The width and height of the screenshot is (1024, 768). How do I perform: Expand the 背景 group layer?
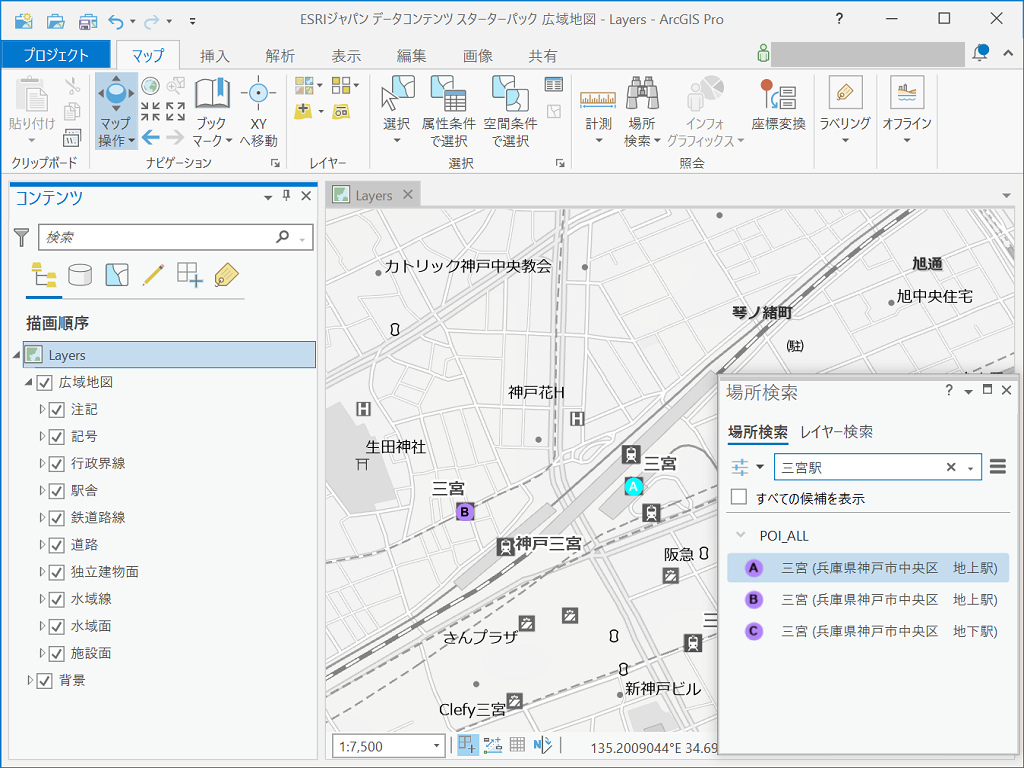[29, 680]
